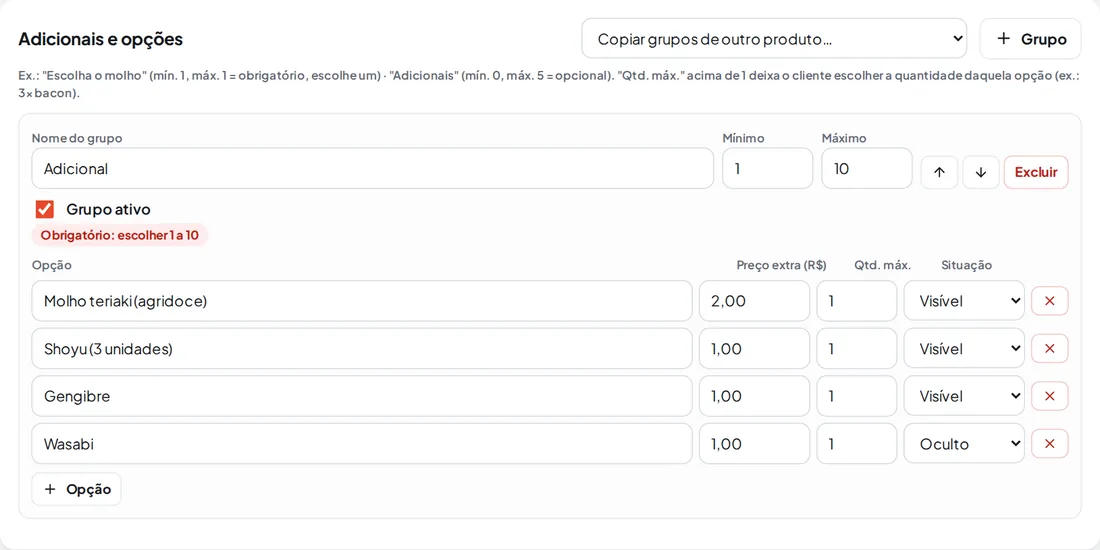Click the Grupo ativo label text

pyautogui.click(x=108, y=209)
